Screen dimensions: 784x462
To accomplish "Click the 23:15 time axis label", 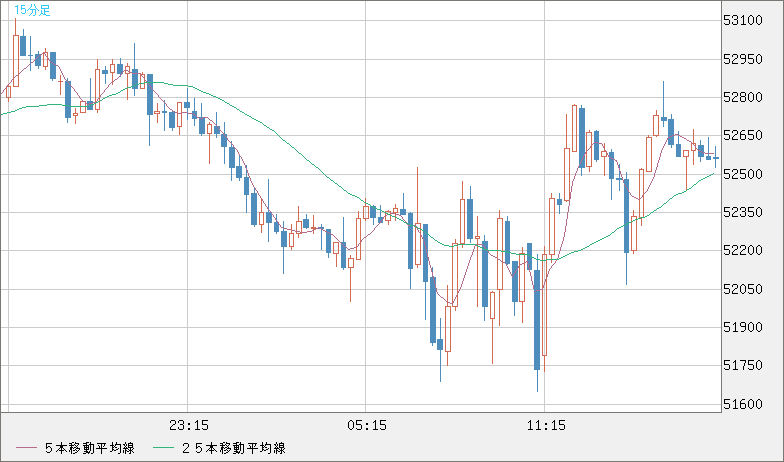I will pos(188,426).
